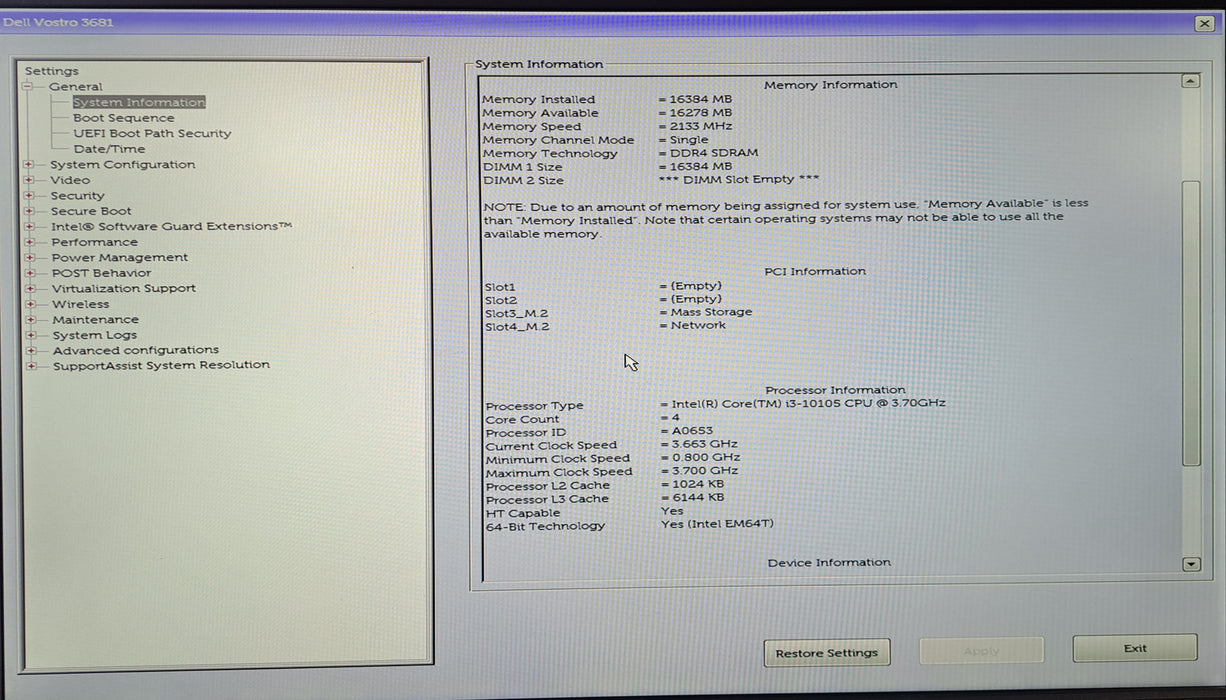Image resolution: width=1226 pixels, height=700 pixels.
Task: Open the POST Behavior category
Action: click(101, 273)
